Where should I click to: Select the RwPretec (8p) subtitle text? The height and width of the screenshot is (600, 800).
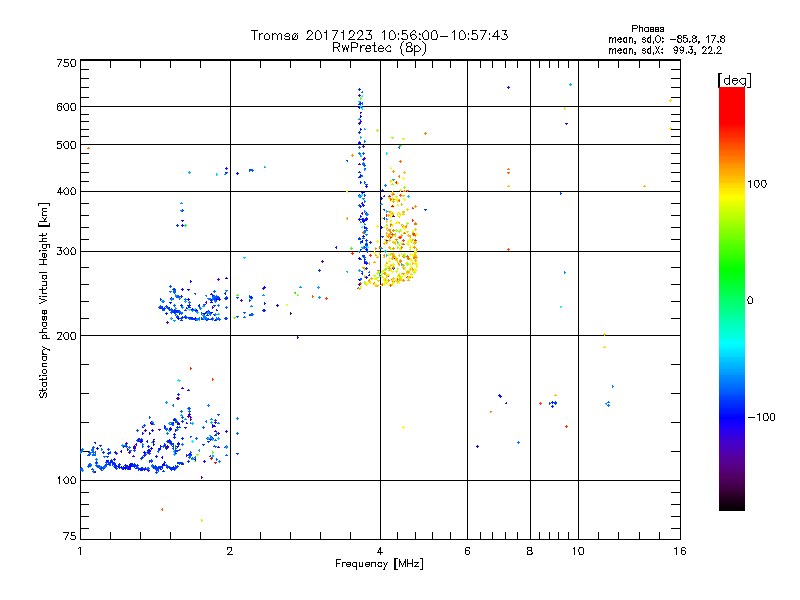(x=379, y=48)
